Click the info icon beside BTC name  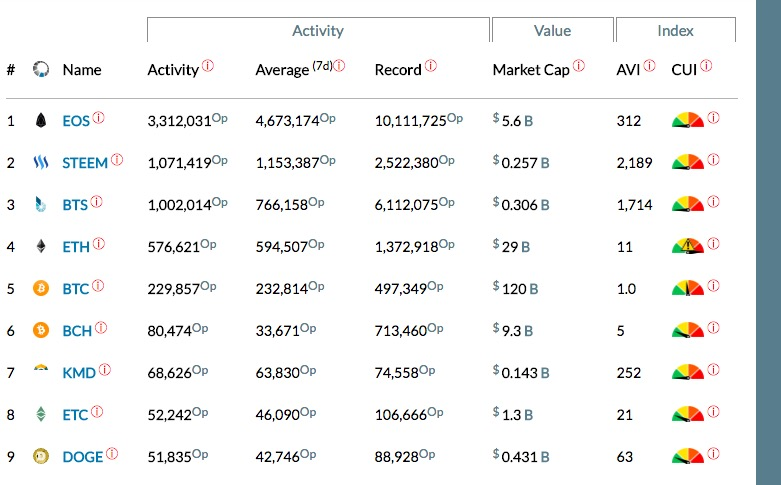(x=98, y=286)
